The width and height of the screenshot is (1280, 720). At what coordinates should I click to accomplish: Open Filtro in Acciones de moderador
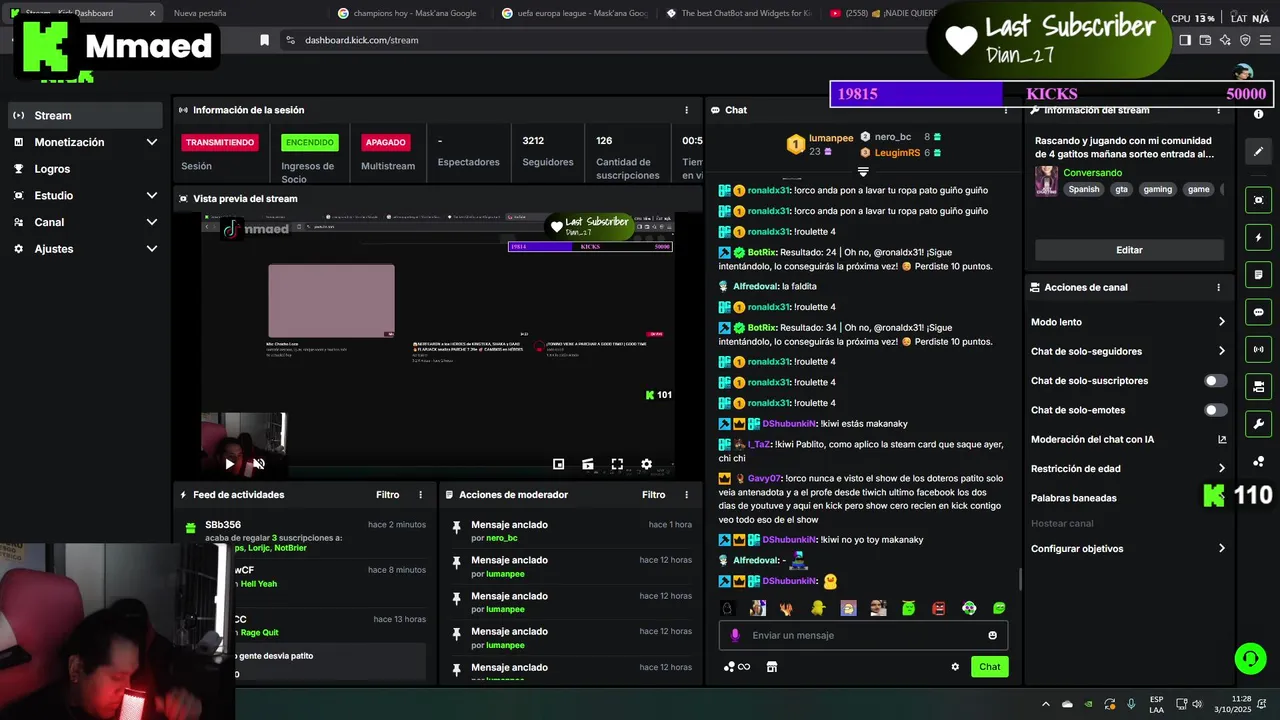[654, 495]
